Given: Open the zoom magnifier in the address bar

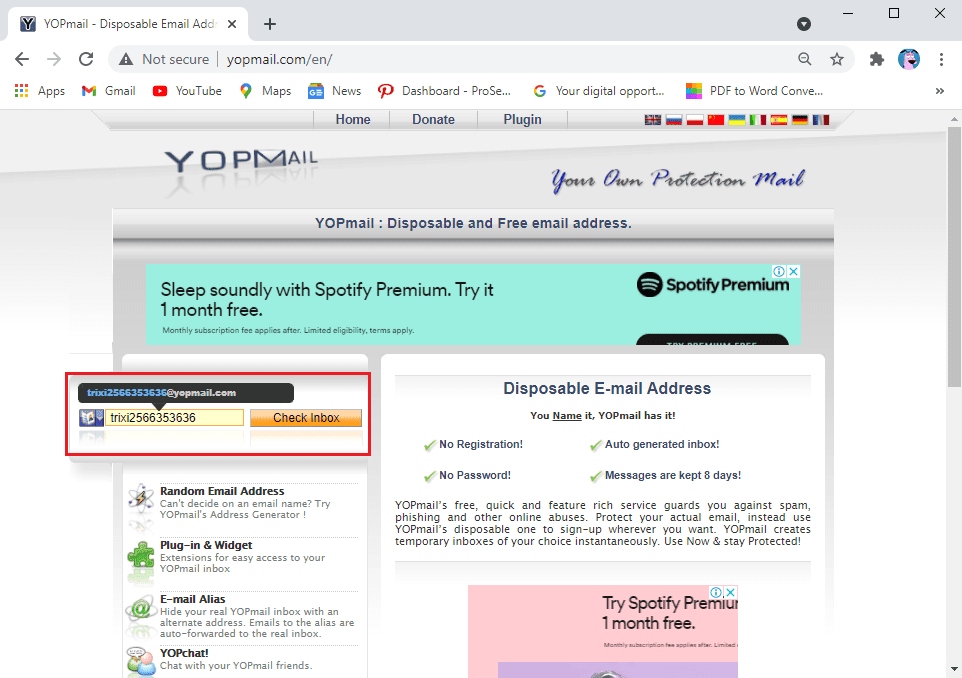Looking at the screenshot, I should click(x=804, y=59).
